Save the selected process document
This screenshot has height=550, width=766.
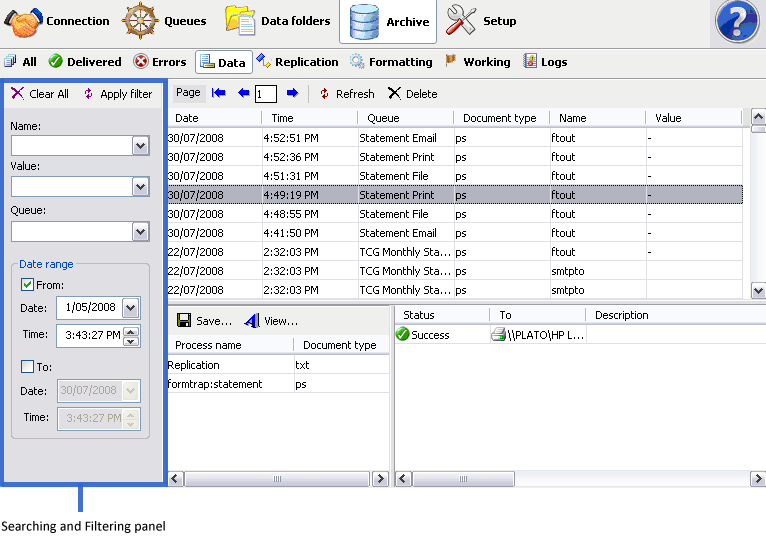204,321
